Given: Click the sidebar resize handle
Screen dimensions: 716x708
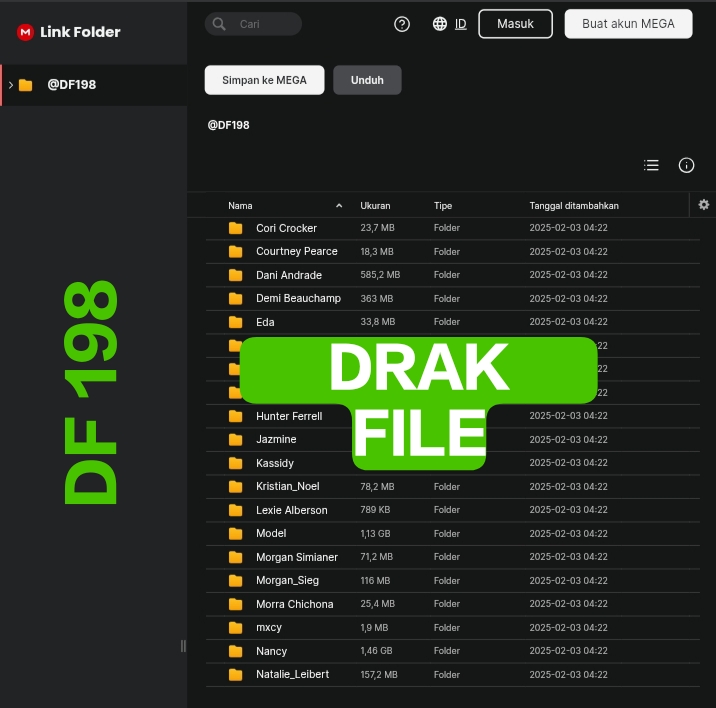Looking at the screenshot, I should [183, 646].
